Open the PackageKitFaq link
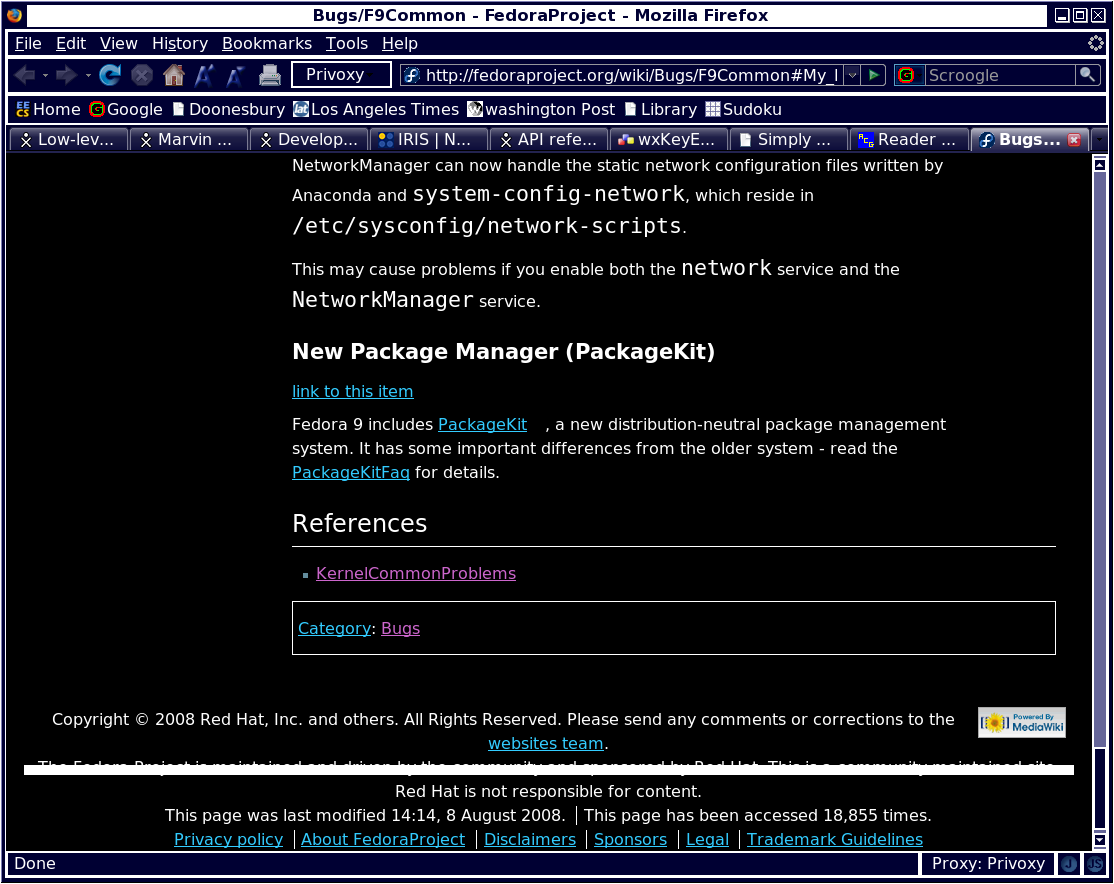This screenshot has width=1114, height=884. click(x=351, y=473)
